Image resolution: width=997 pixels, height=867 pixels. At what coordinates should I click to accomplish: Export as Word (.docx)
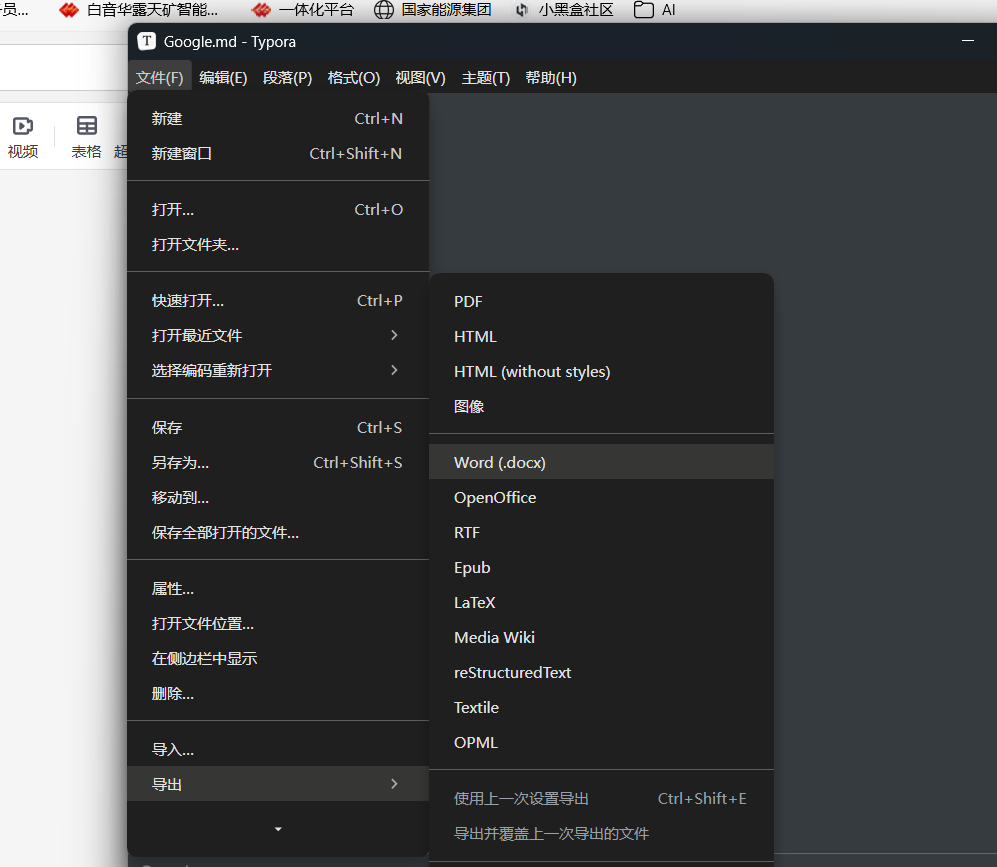tap(602, 462)
